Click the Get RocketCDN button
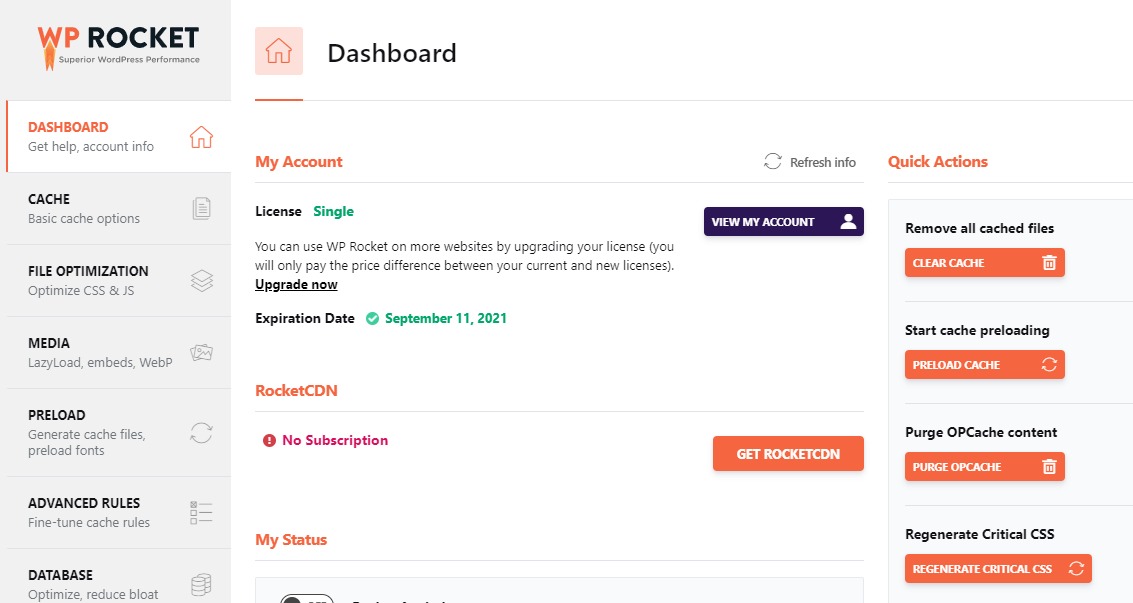The width and height of the screenshot is (1133, 603). (x=788, y=454)
